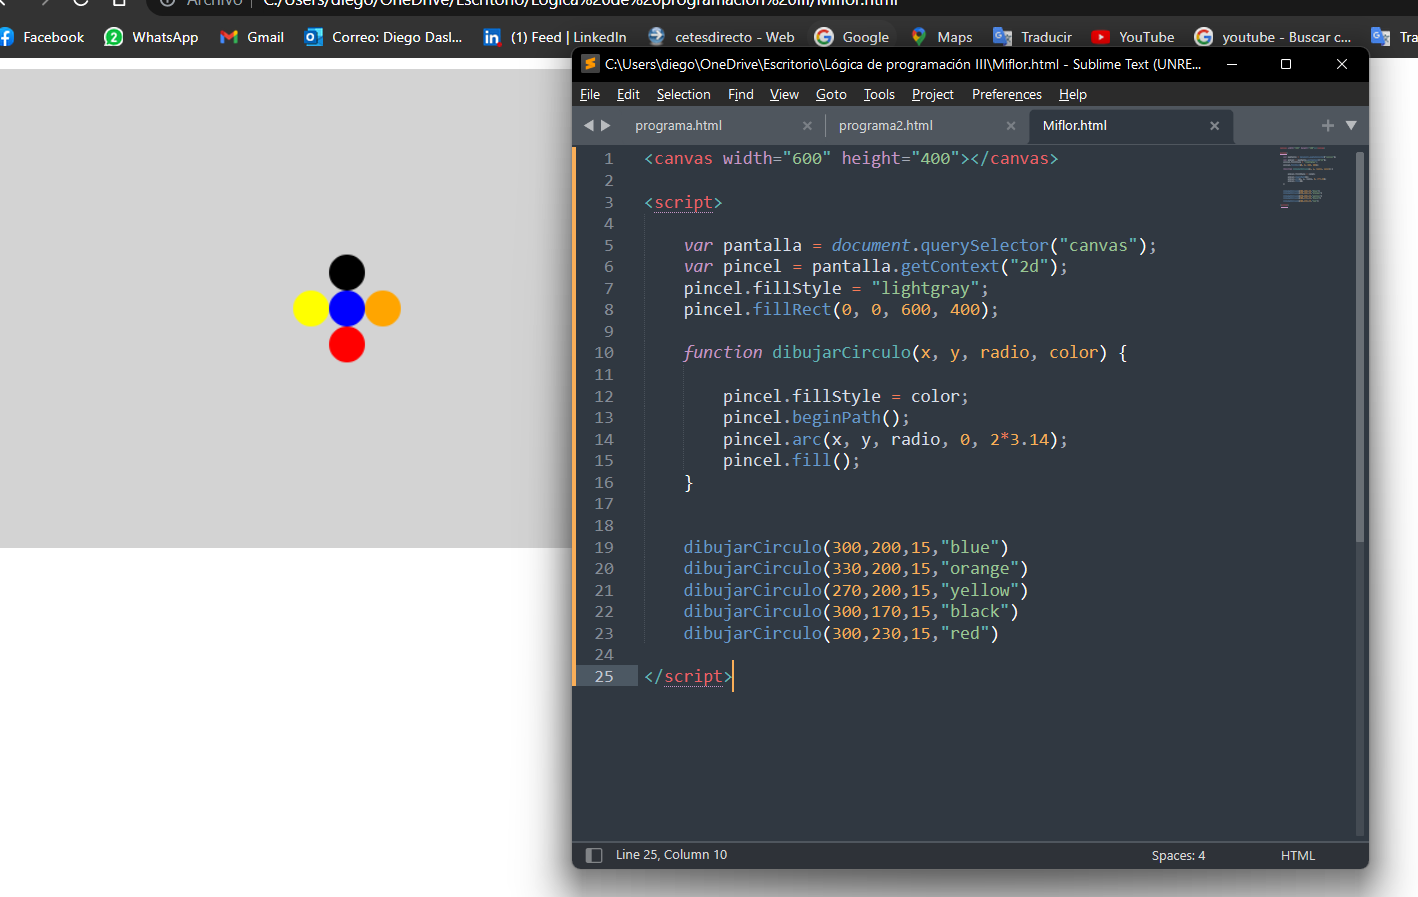
Task: Click dibujarCirculo call with "orange"
Action: point(856,569)
